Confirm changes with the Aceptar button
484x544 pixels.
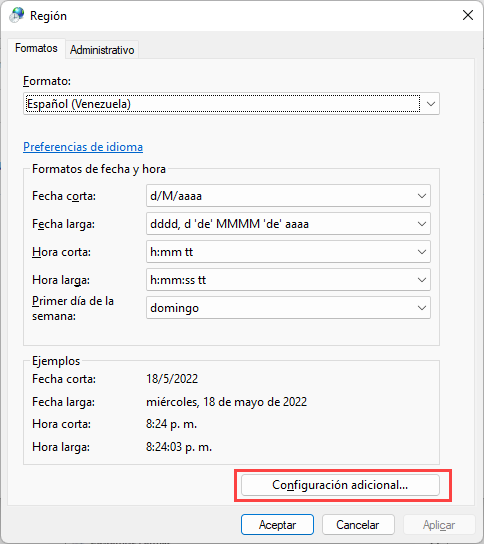278,525
